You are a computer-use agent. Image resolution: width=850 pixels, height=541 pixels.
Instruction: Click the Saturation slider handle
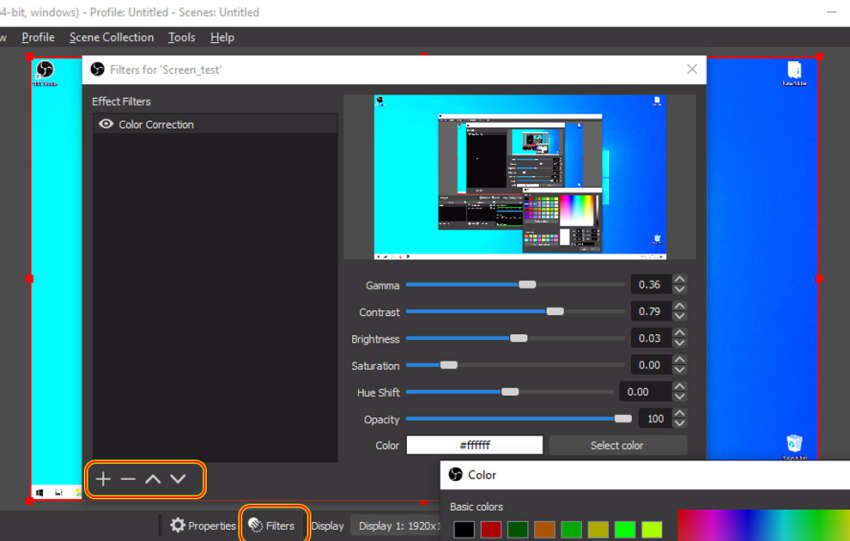(449, 365)
